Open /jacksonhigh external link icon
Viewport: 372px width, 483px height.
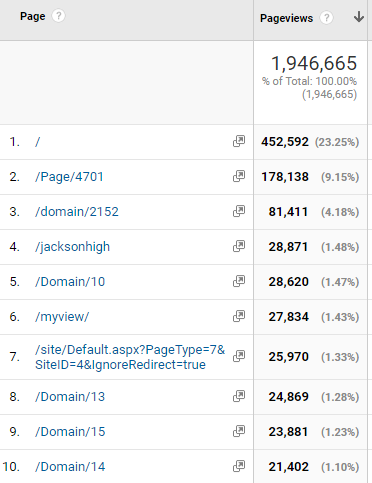click(x=239, y=246)
